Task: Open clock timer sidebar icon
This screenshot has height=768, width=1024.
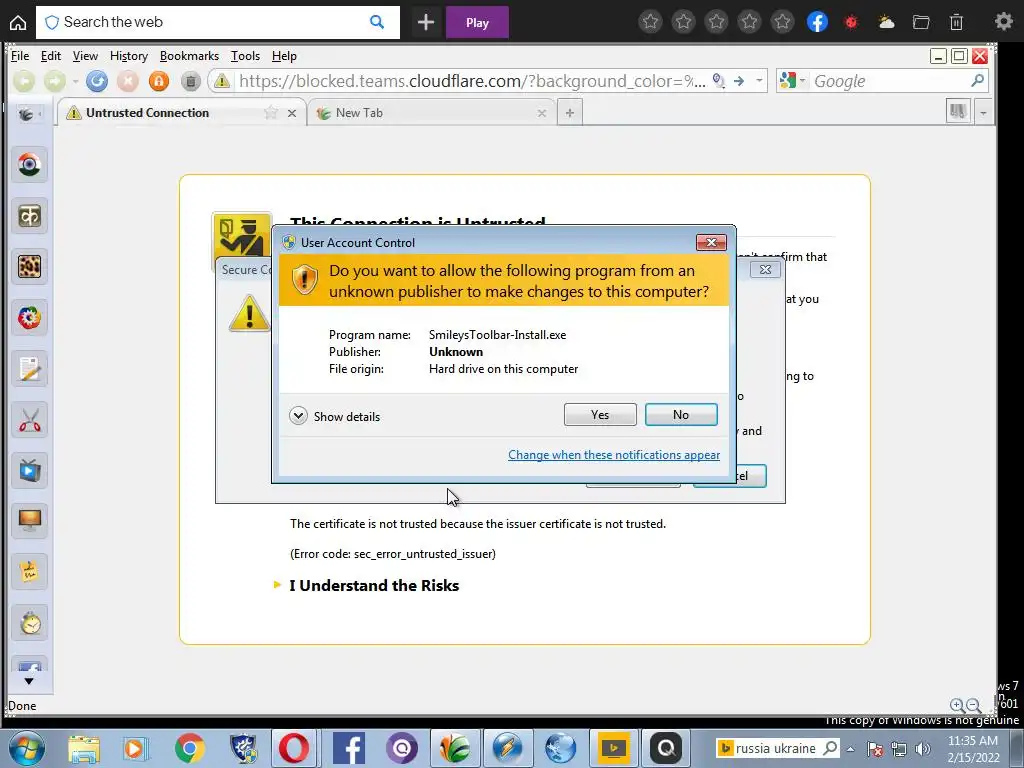Action: (29, 623)
